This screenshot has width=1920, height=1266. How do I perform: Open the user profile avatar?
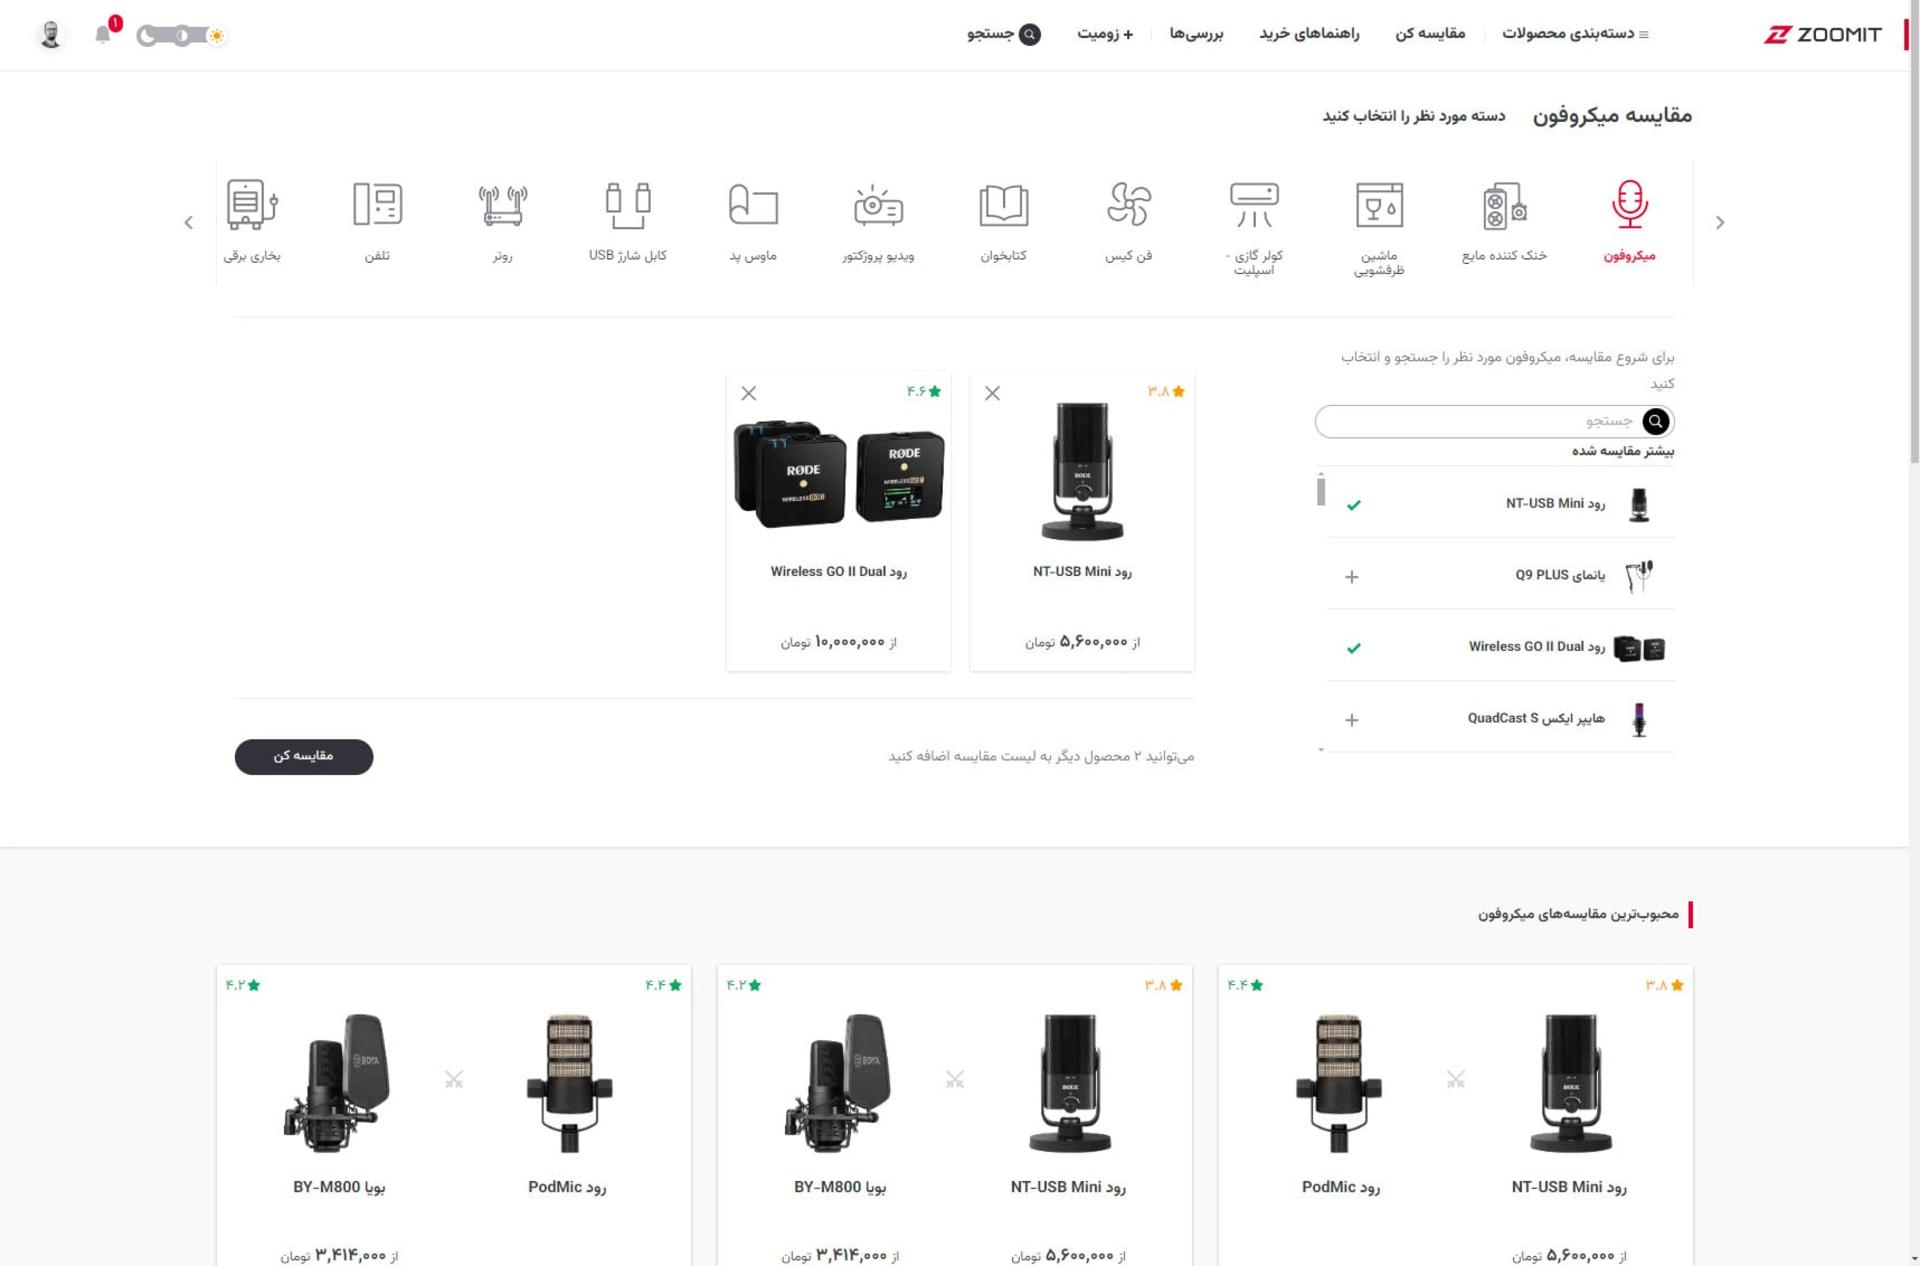tap(51, 35)
